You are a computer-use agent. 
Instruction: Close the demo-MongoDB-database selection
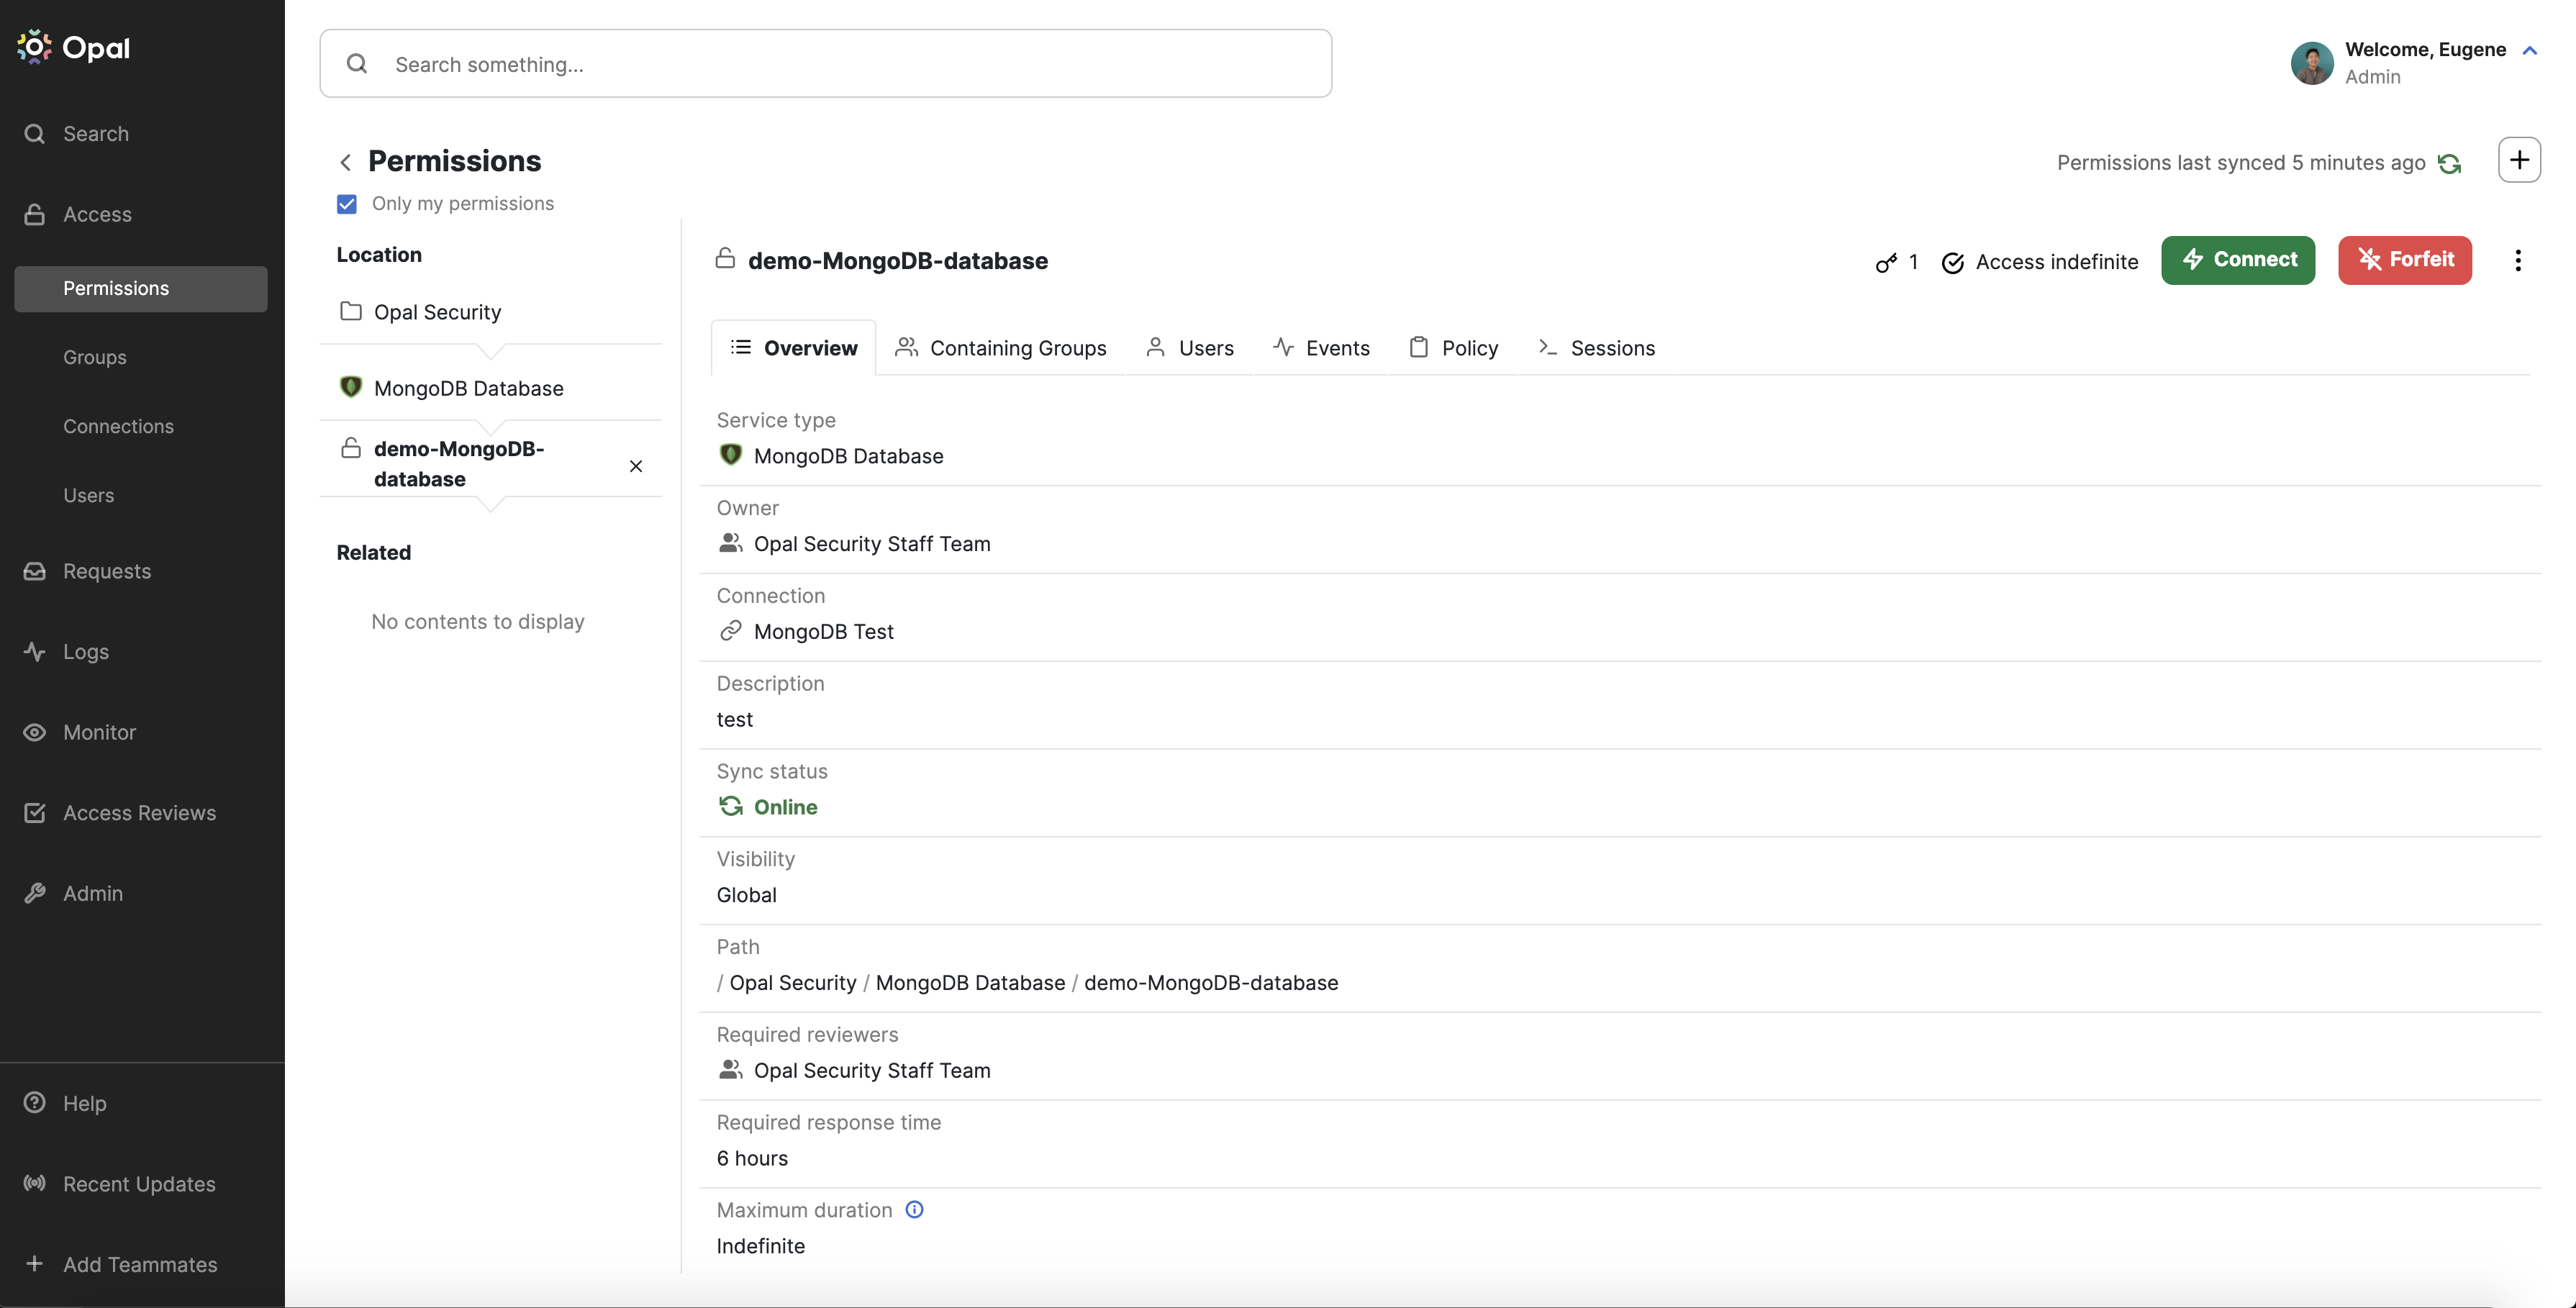(x=636, y=466)
